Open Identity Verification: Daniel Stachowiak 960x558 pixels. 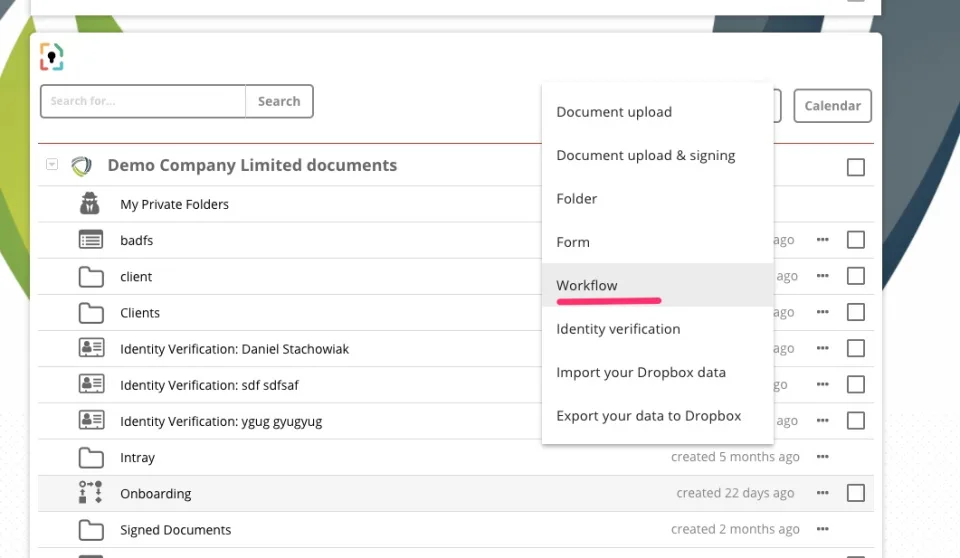[x=234, y=349]
